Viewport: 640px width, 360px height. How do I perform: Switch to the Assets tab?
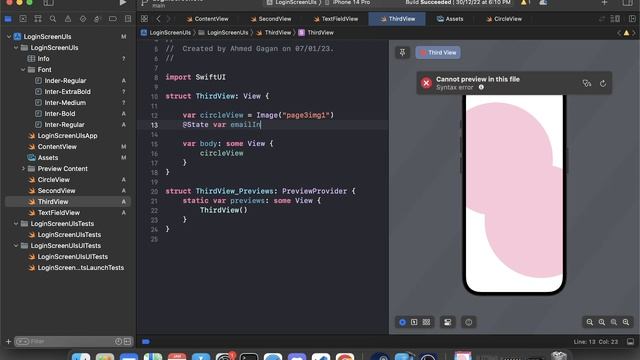[450, 19]
